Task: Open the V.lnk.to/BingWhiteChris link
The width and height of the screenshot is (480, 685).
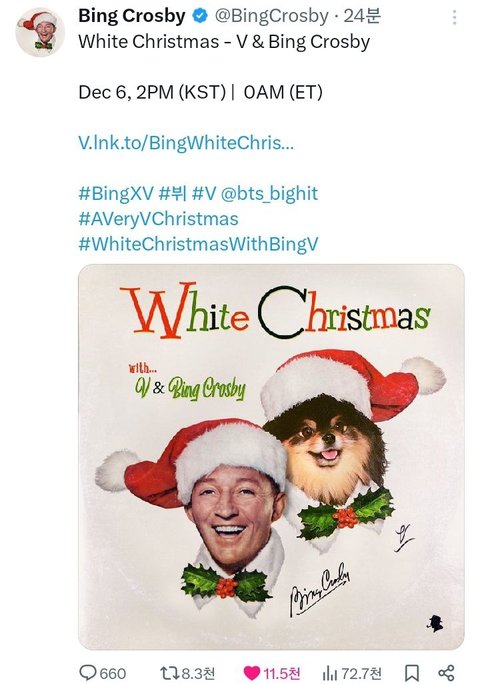Action: point(186,143)
